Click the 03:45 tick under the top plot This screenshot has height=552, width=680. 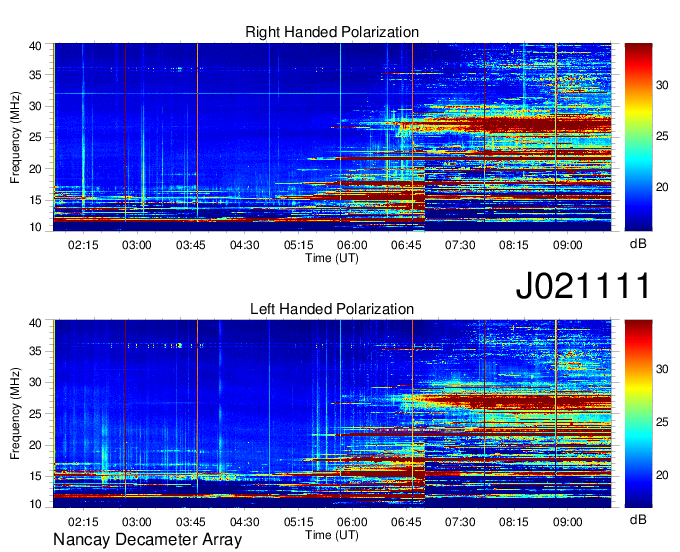(x=190, y=245)
